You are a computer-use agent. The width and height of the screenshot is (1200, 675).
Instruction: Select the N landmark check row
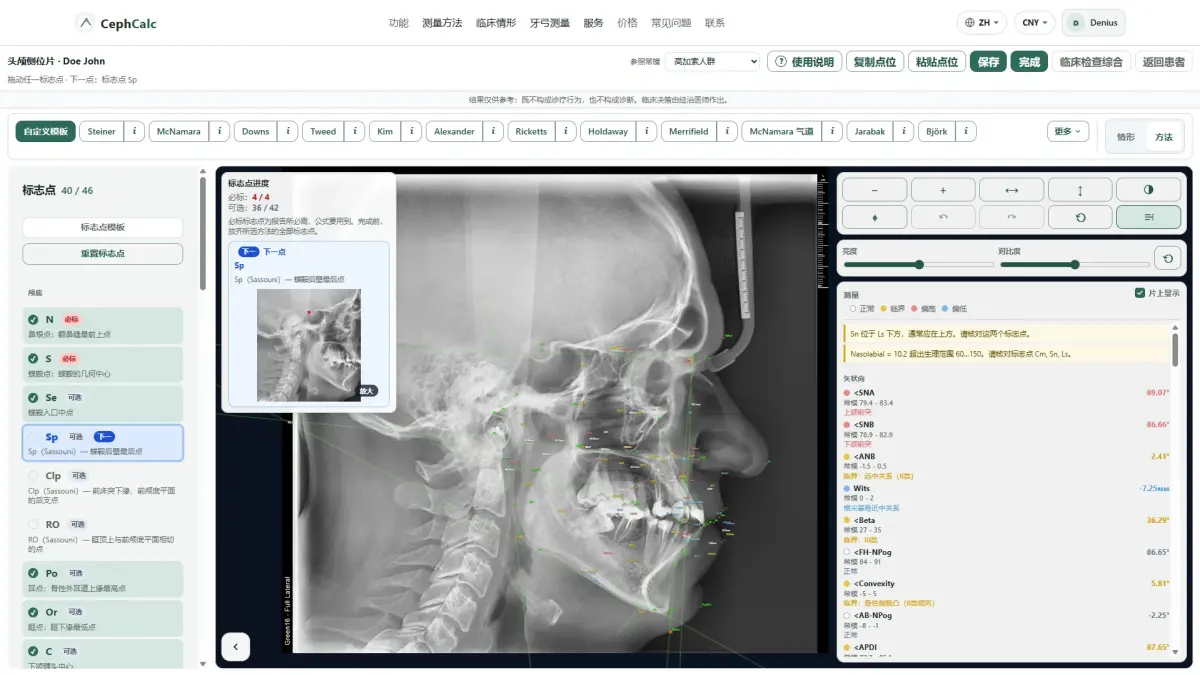tap(103, 325)
